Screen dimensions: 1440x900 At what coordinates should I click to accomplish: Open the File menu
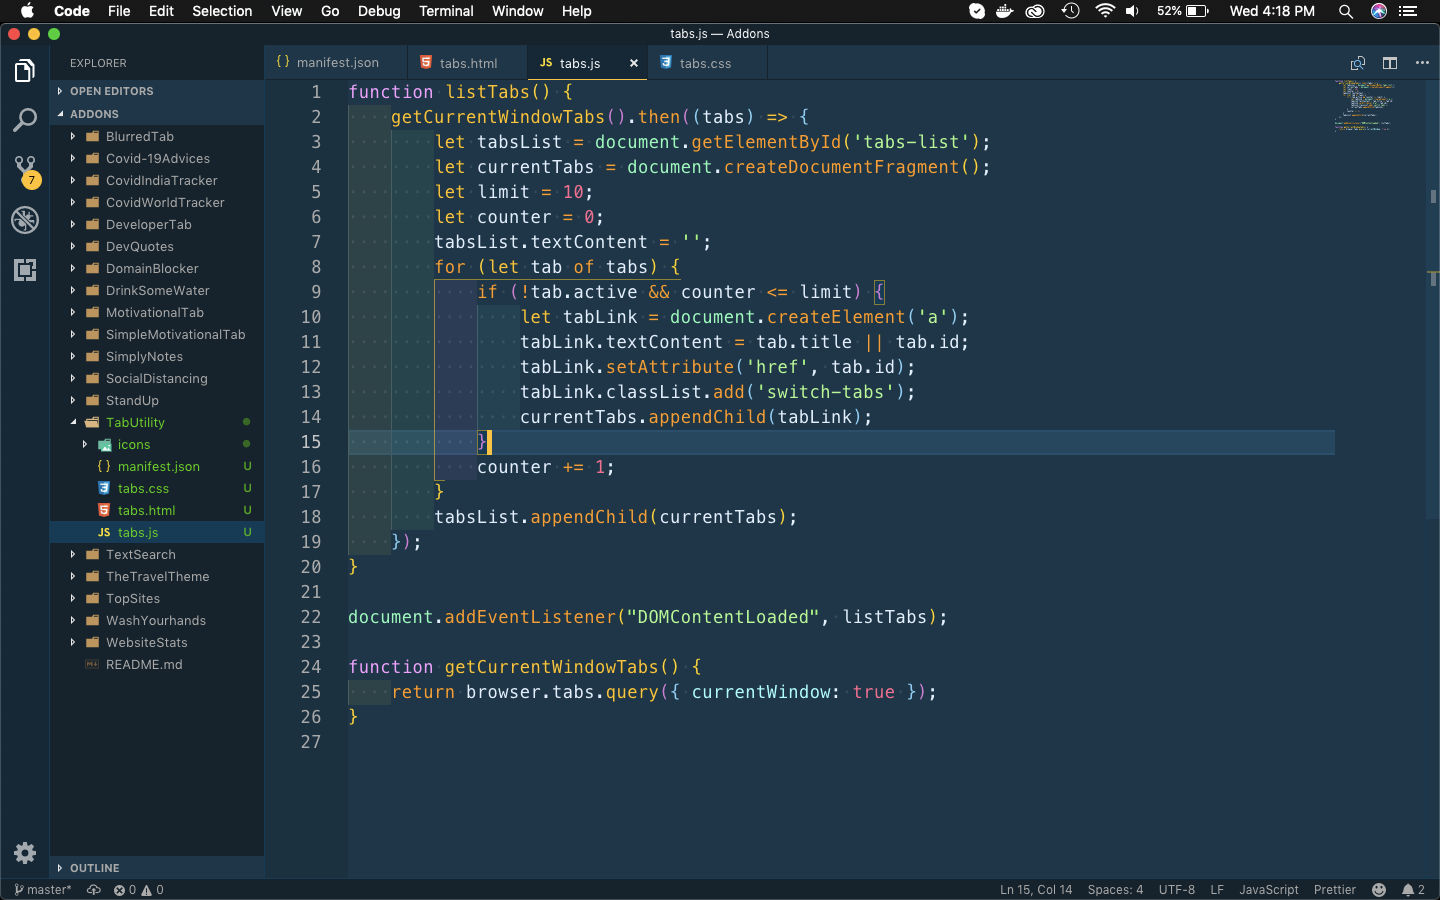(x=119, y=11)
